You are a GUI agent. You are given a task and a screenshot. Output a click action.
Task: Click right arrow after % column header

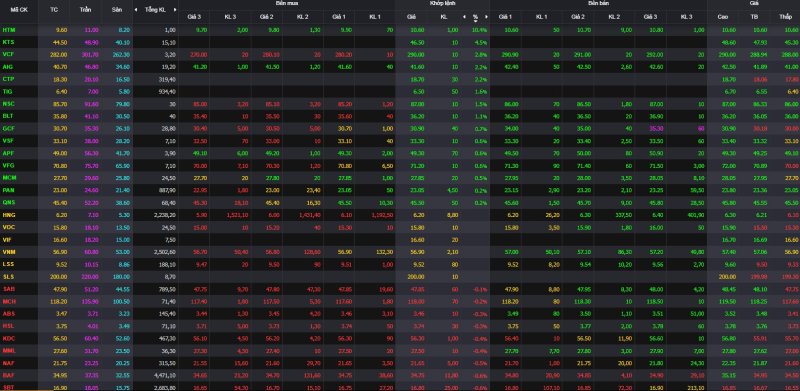[486, 17]
